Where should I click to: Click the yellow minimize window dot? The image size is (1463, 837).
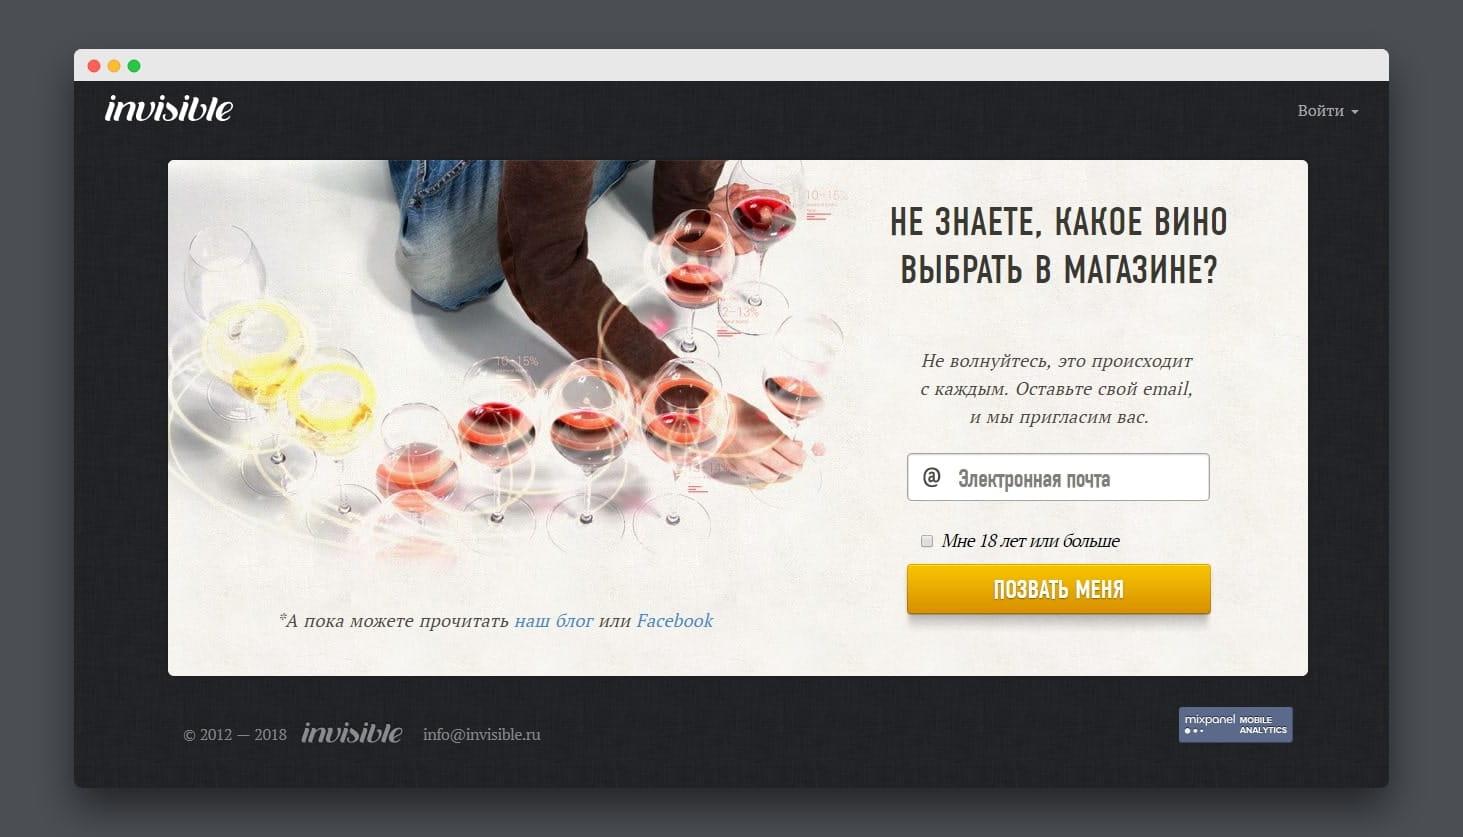[x=114, y=66]
